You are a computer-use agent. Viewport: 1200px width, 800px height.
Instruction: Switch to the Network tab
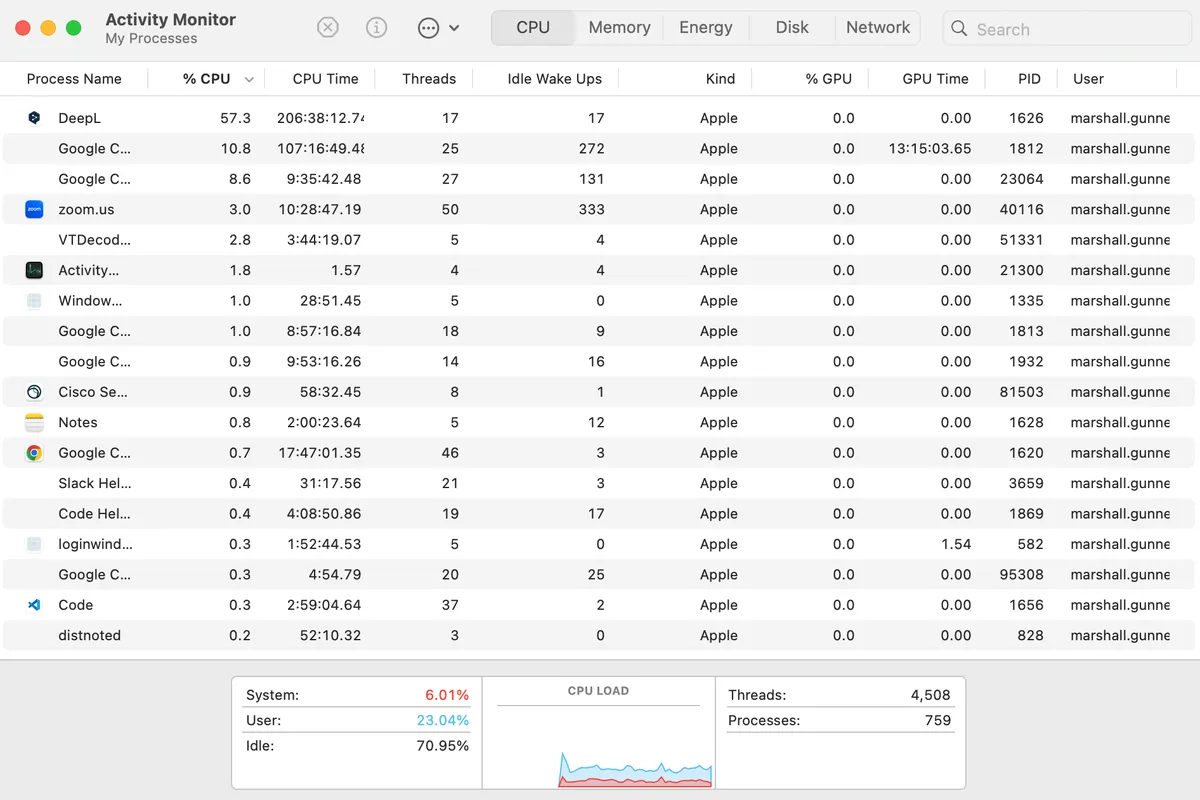(878, 28)
